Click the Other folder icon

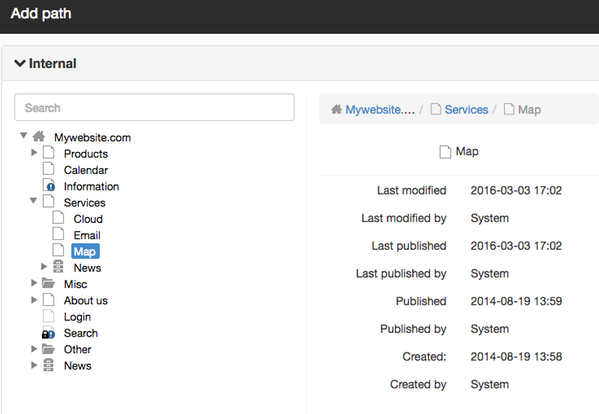pyautogui.click(x=48, y=349)
